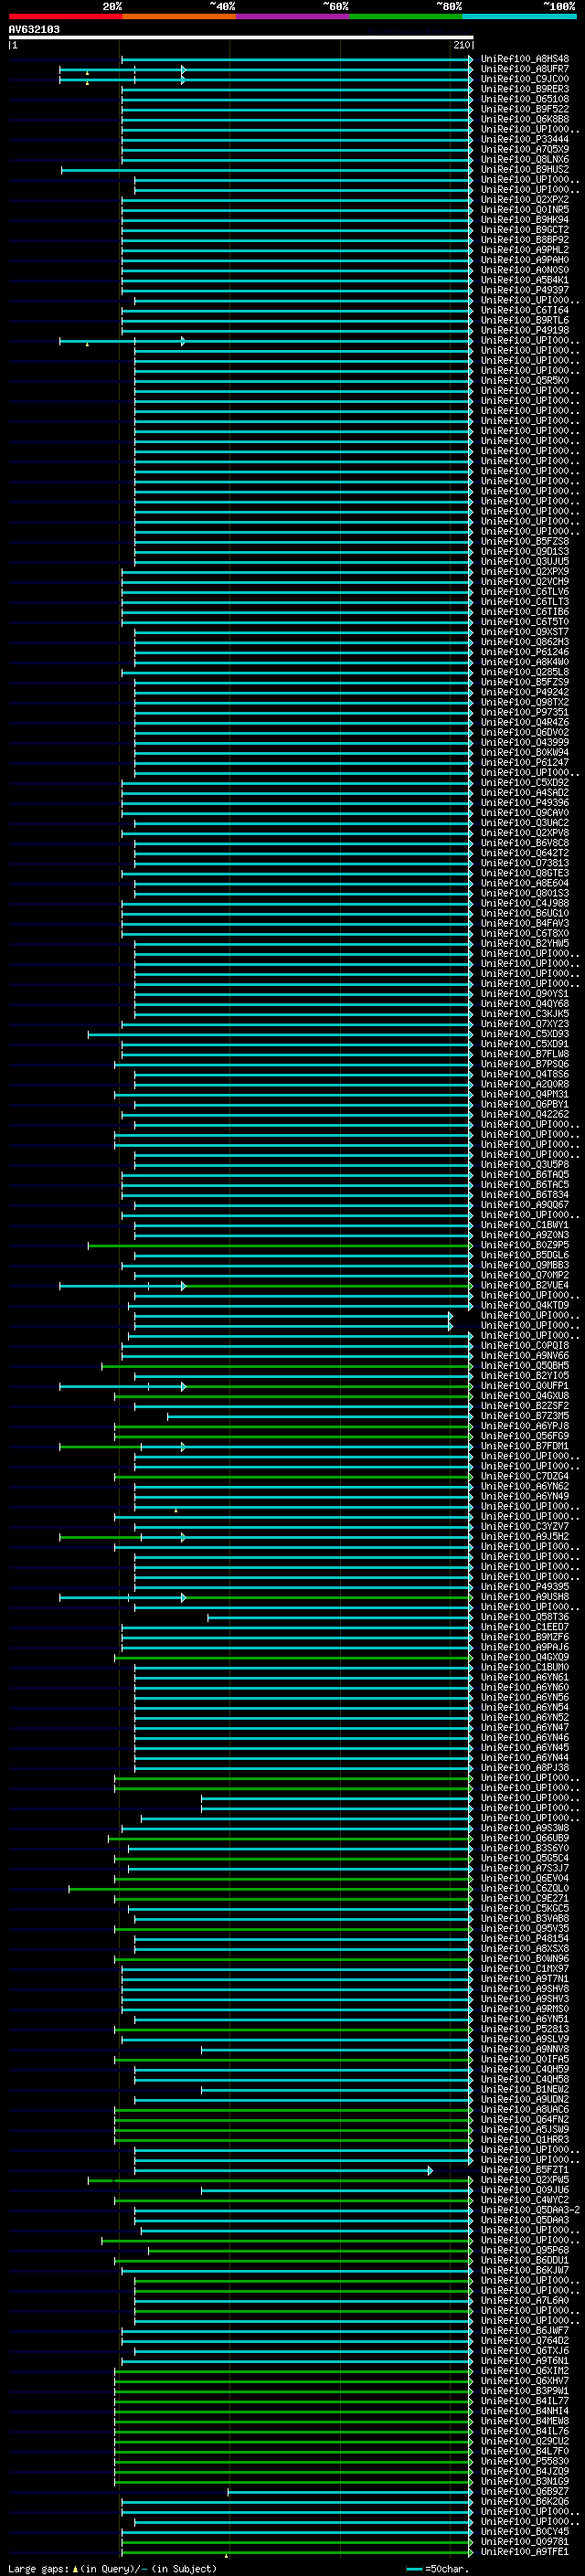
Task: Select hit label UniRef100_C3KJK5
Action: tap(525, 1014)
